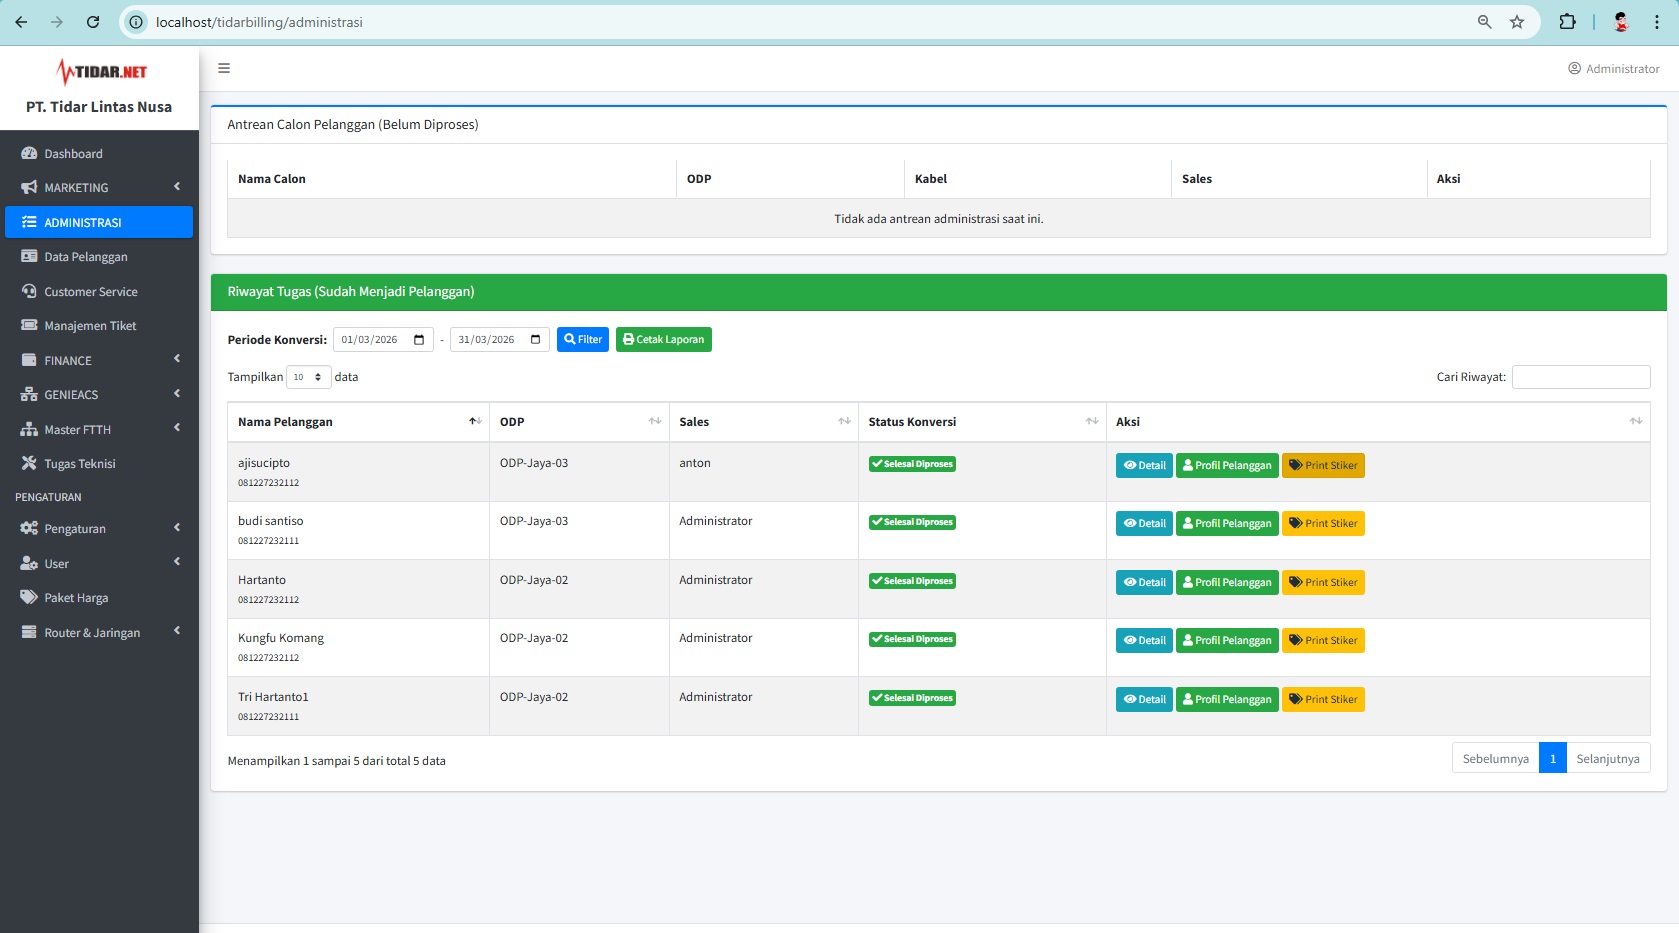Sort table by Sales column
This screenshot has width=1679, height=933.
click(763, 422)
